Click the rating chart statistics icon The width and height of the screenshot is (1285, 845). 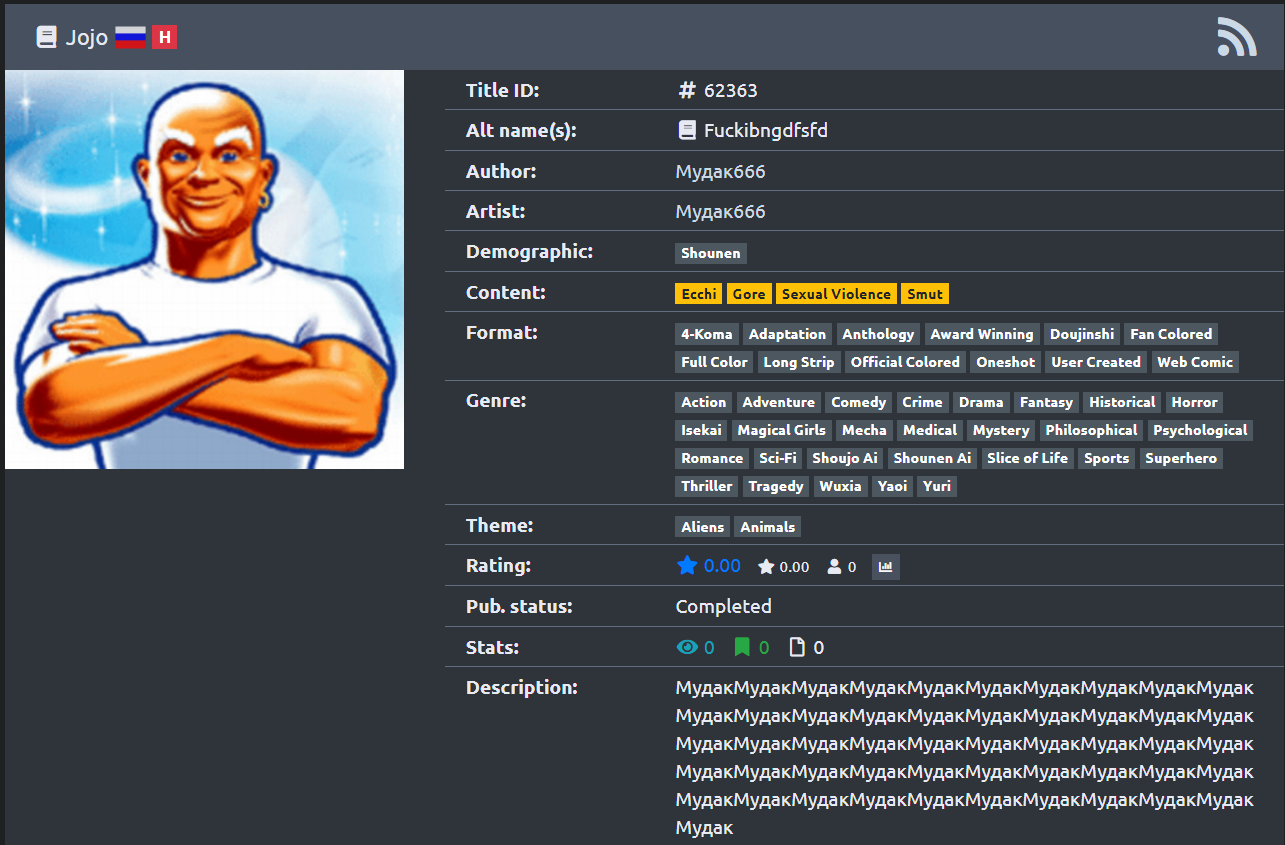[x=885, y=567]
